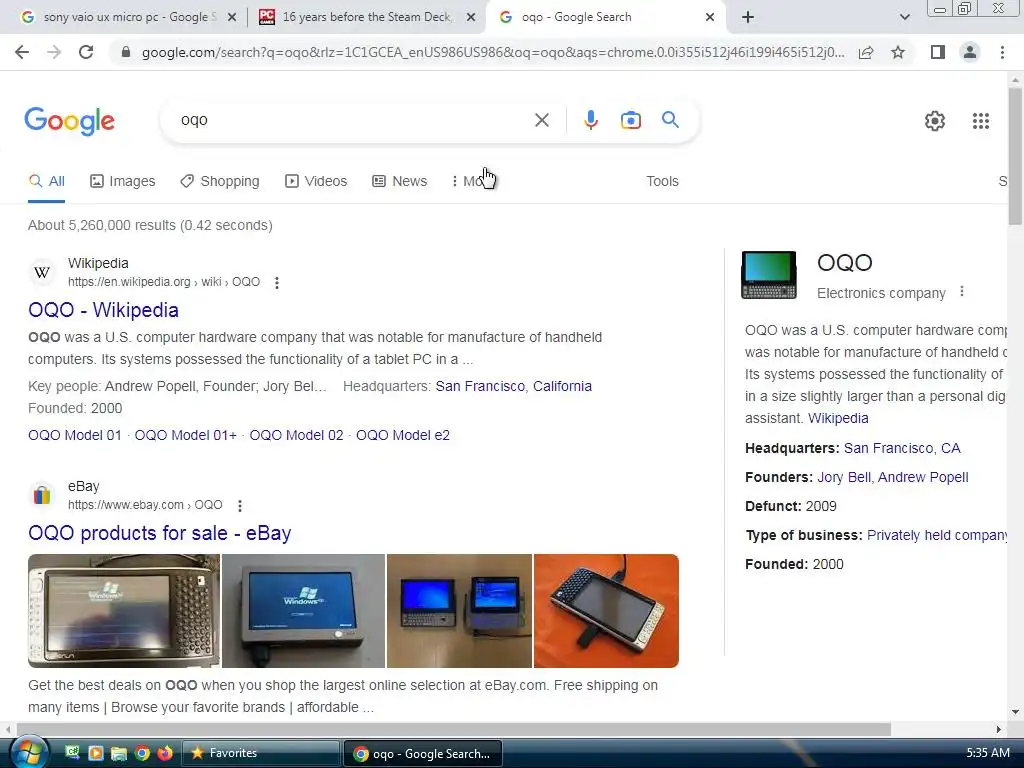Click San Francisco, CA headquarters link
This screenshot has width=1024, height=768.
(902, 448)
